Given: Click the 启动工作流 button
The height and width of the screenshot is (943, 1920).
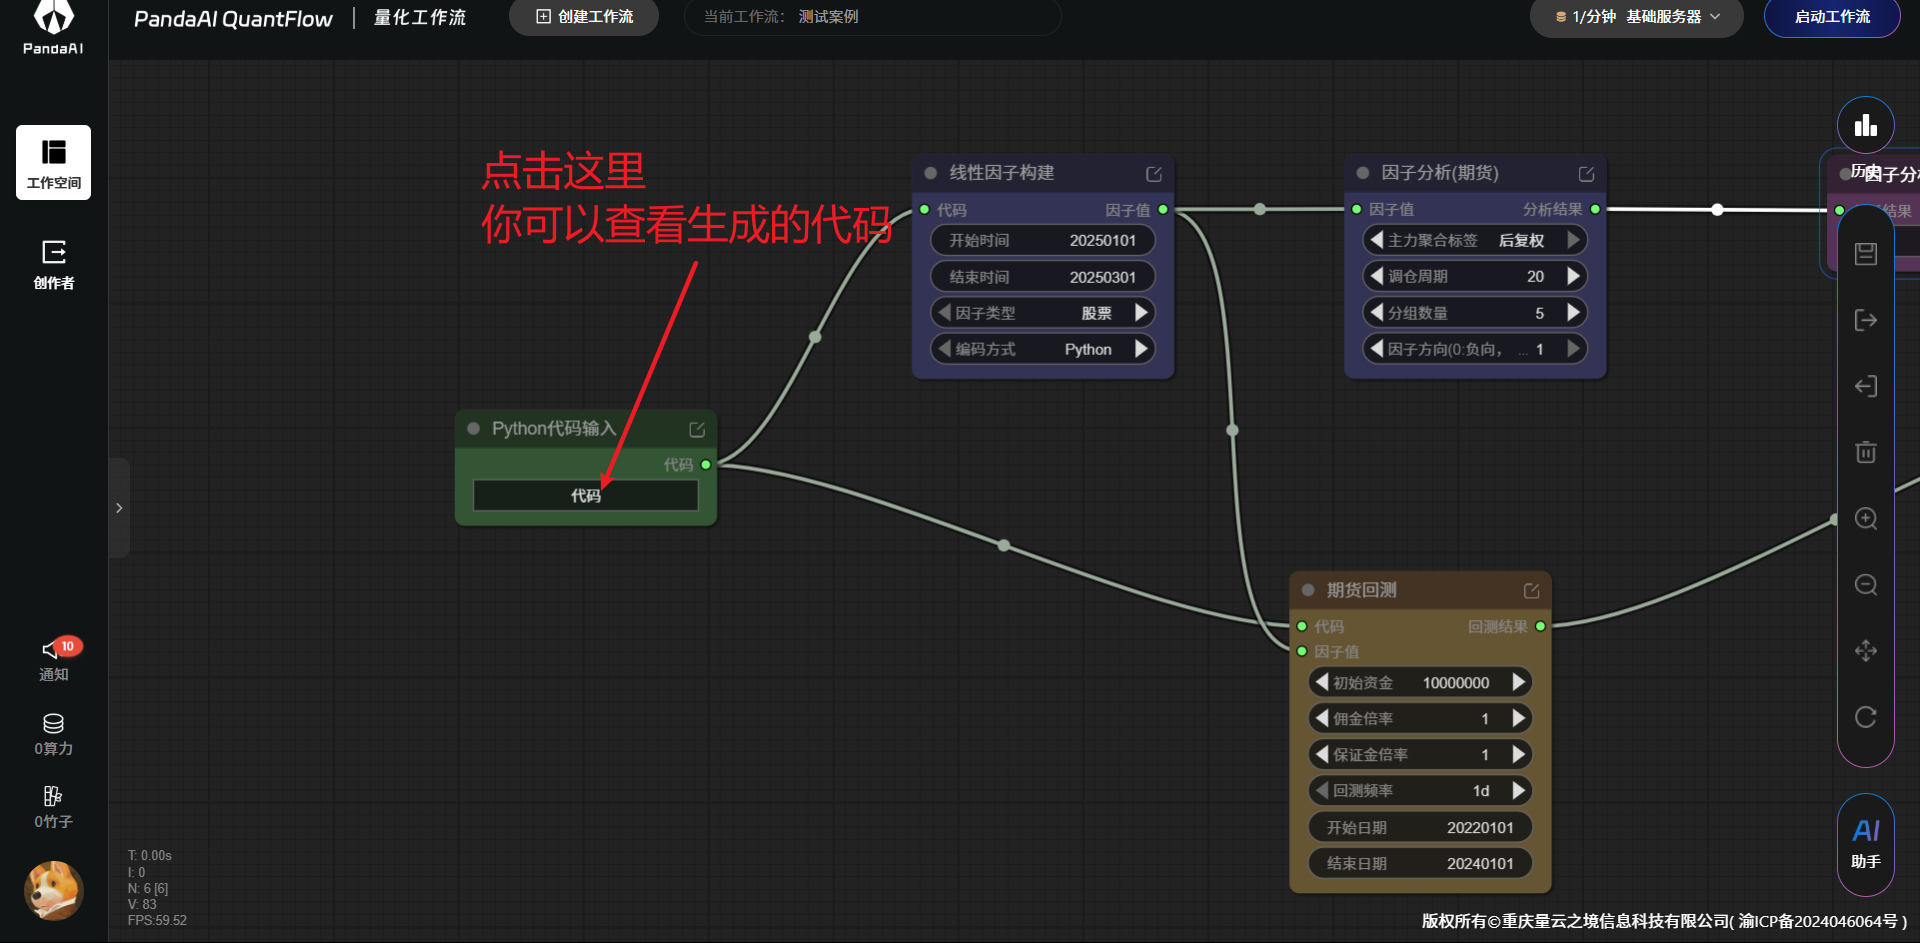Looking at the screenshot, I should pos(1832,17).
